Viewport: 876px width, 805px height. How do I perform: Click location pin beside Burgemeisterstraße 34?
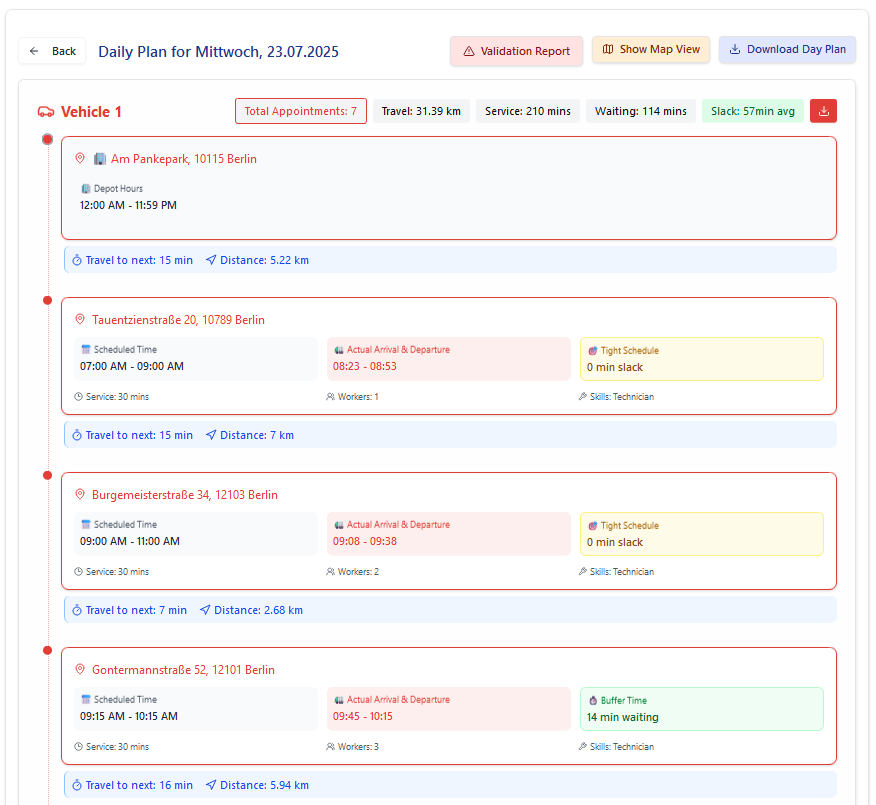(x=80, y=495)
